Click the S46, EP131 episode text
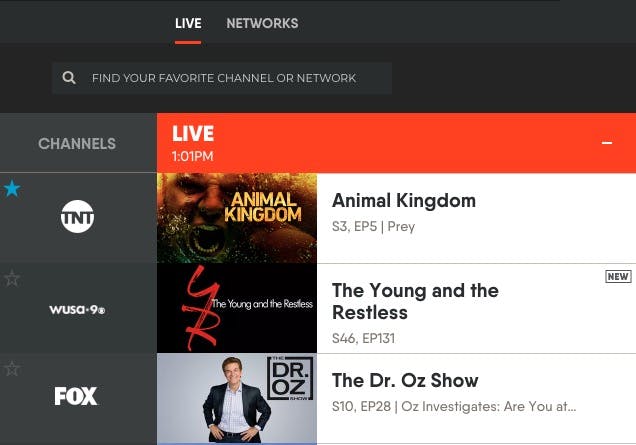Image resolution: width=636 pixels, height=445 pixels. click(x=363, y=338)
